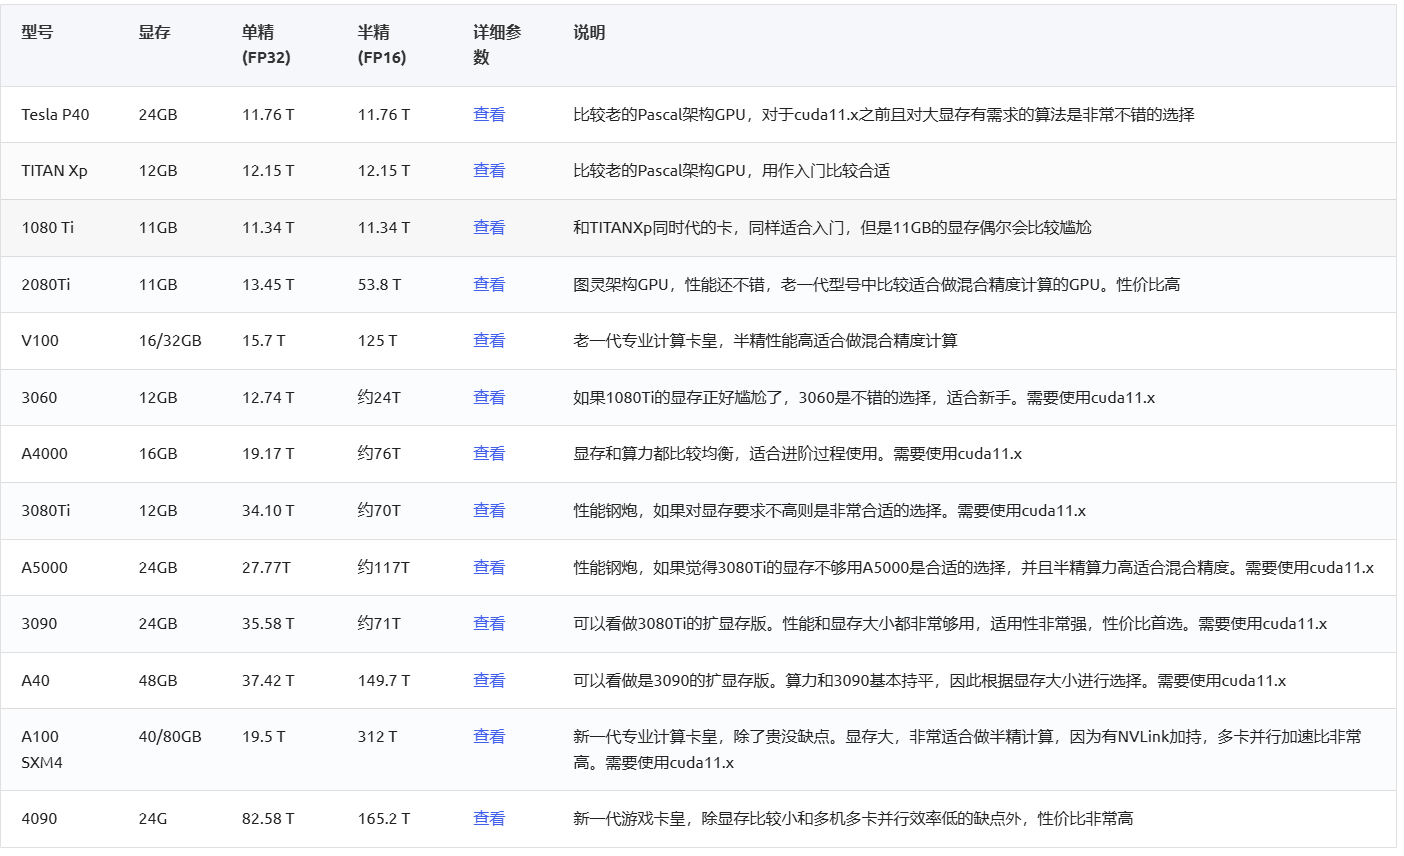1404x856 pixels.
Task: Click the 型号 column header
Action: point(38,33)
